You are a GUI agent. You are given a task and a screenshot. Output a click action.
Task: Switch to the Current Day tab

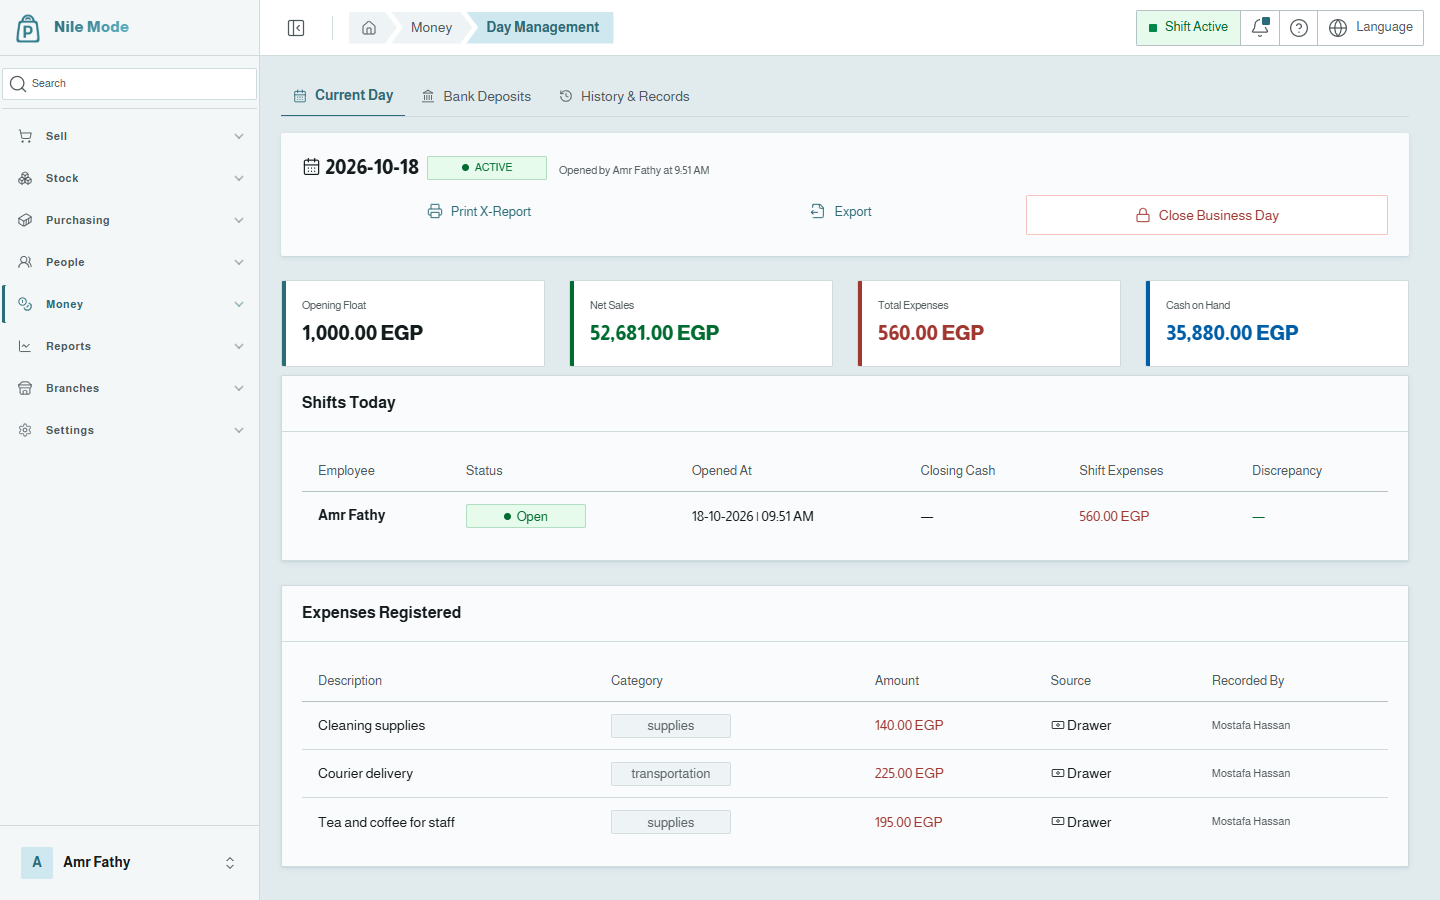tap(343, 96)
